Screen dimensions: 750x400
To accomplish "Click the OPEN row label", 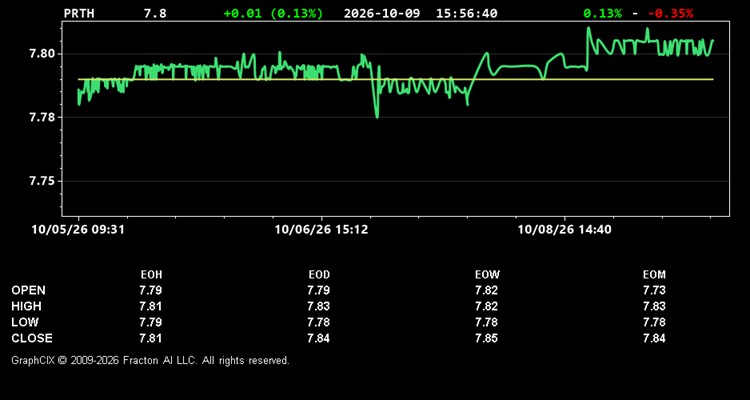I will pyautogui.click(x=29, y=290).
